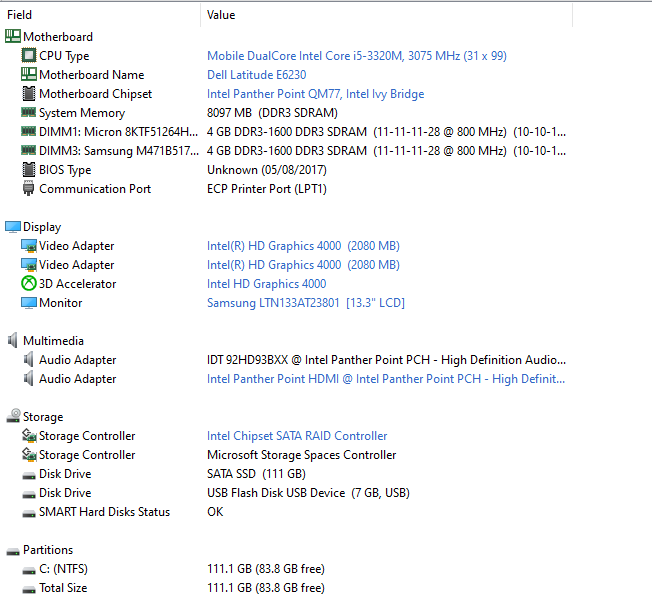Select the SMART Hard Disks Status row

click(285, 512)
